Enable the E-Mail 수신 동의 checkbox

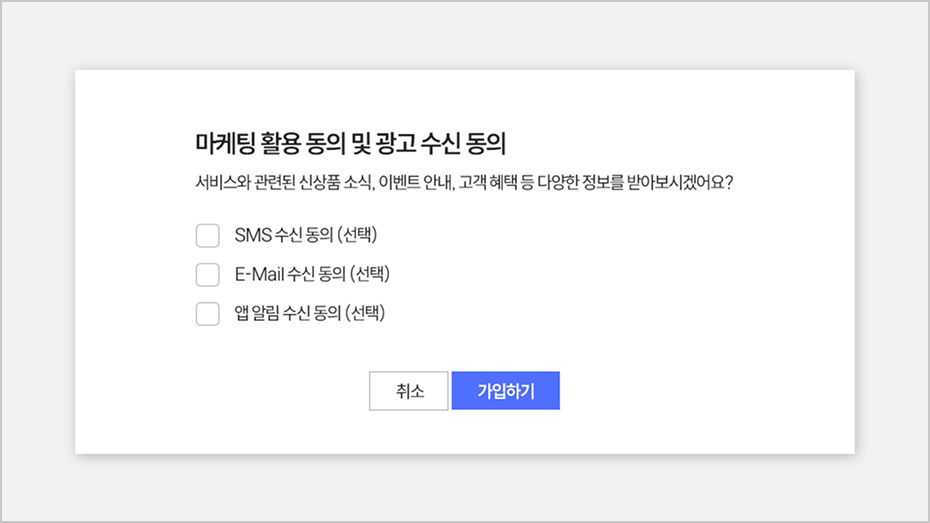coord(207,275)
